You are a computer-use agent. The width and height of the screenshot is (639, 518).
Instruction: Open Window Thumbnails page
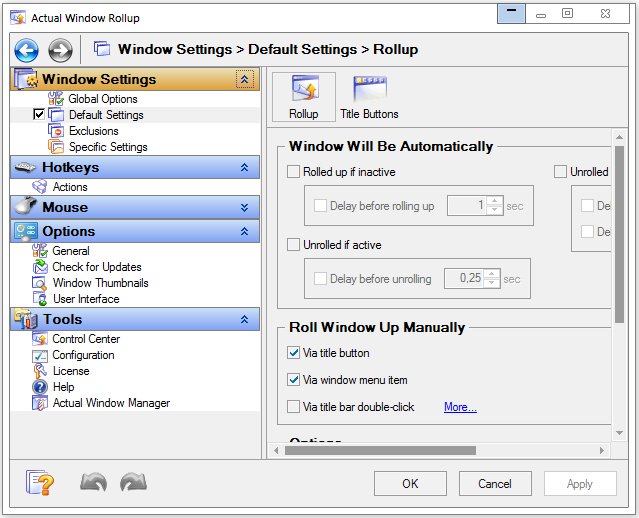[101, 283]
